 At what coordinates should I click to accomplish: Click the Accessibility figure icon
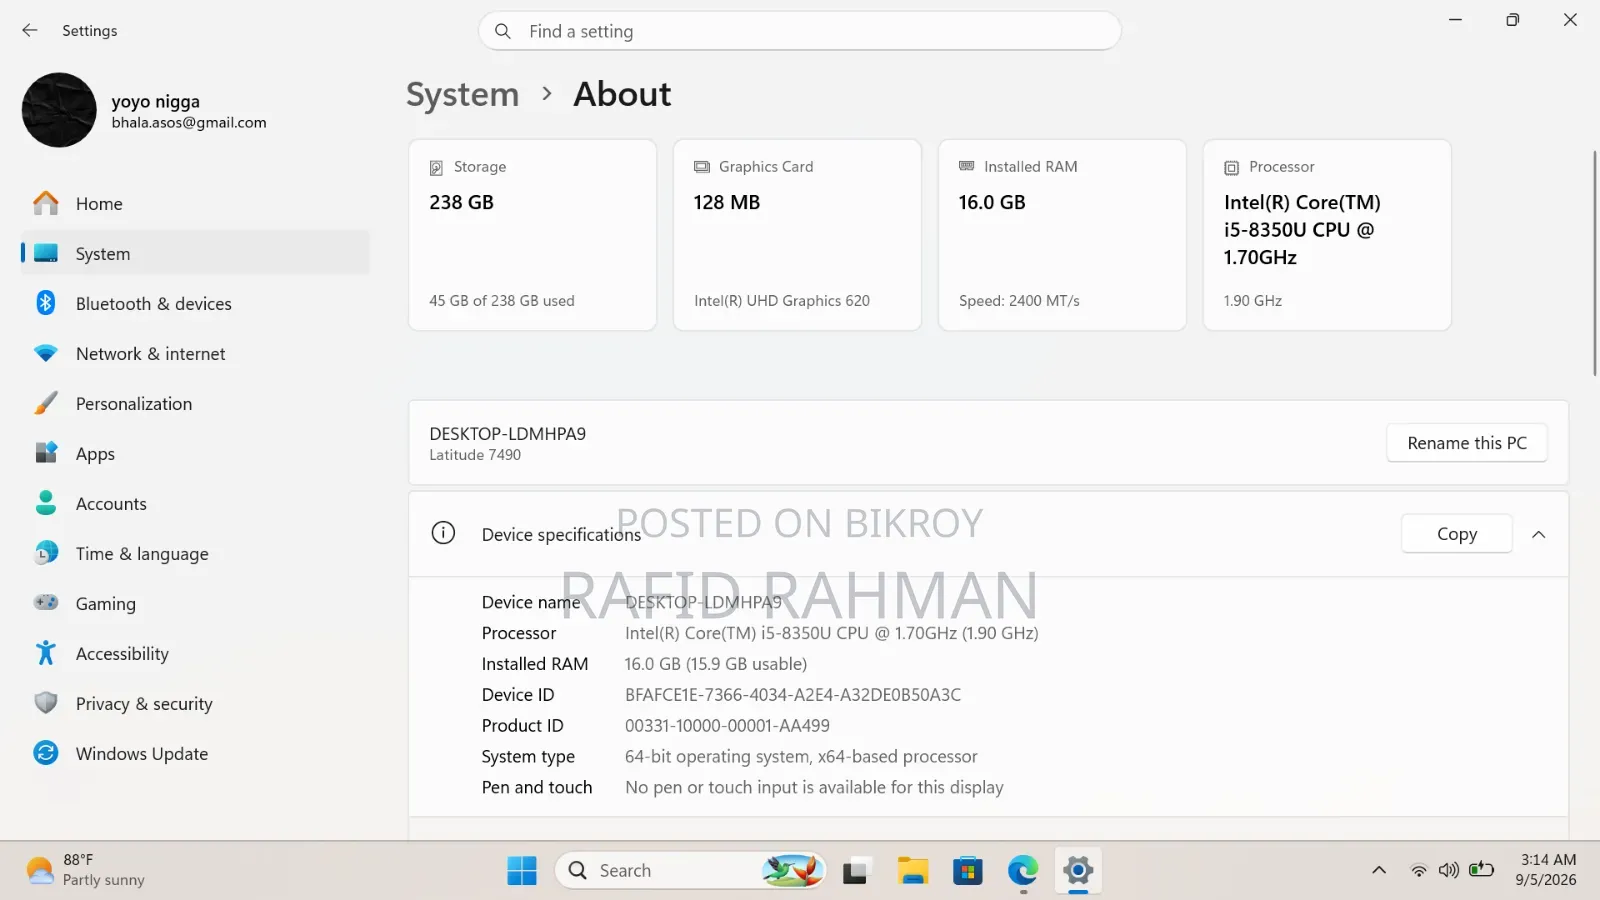(46, 653)
